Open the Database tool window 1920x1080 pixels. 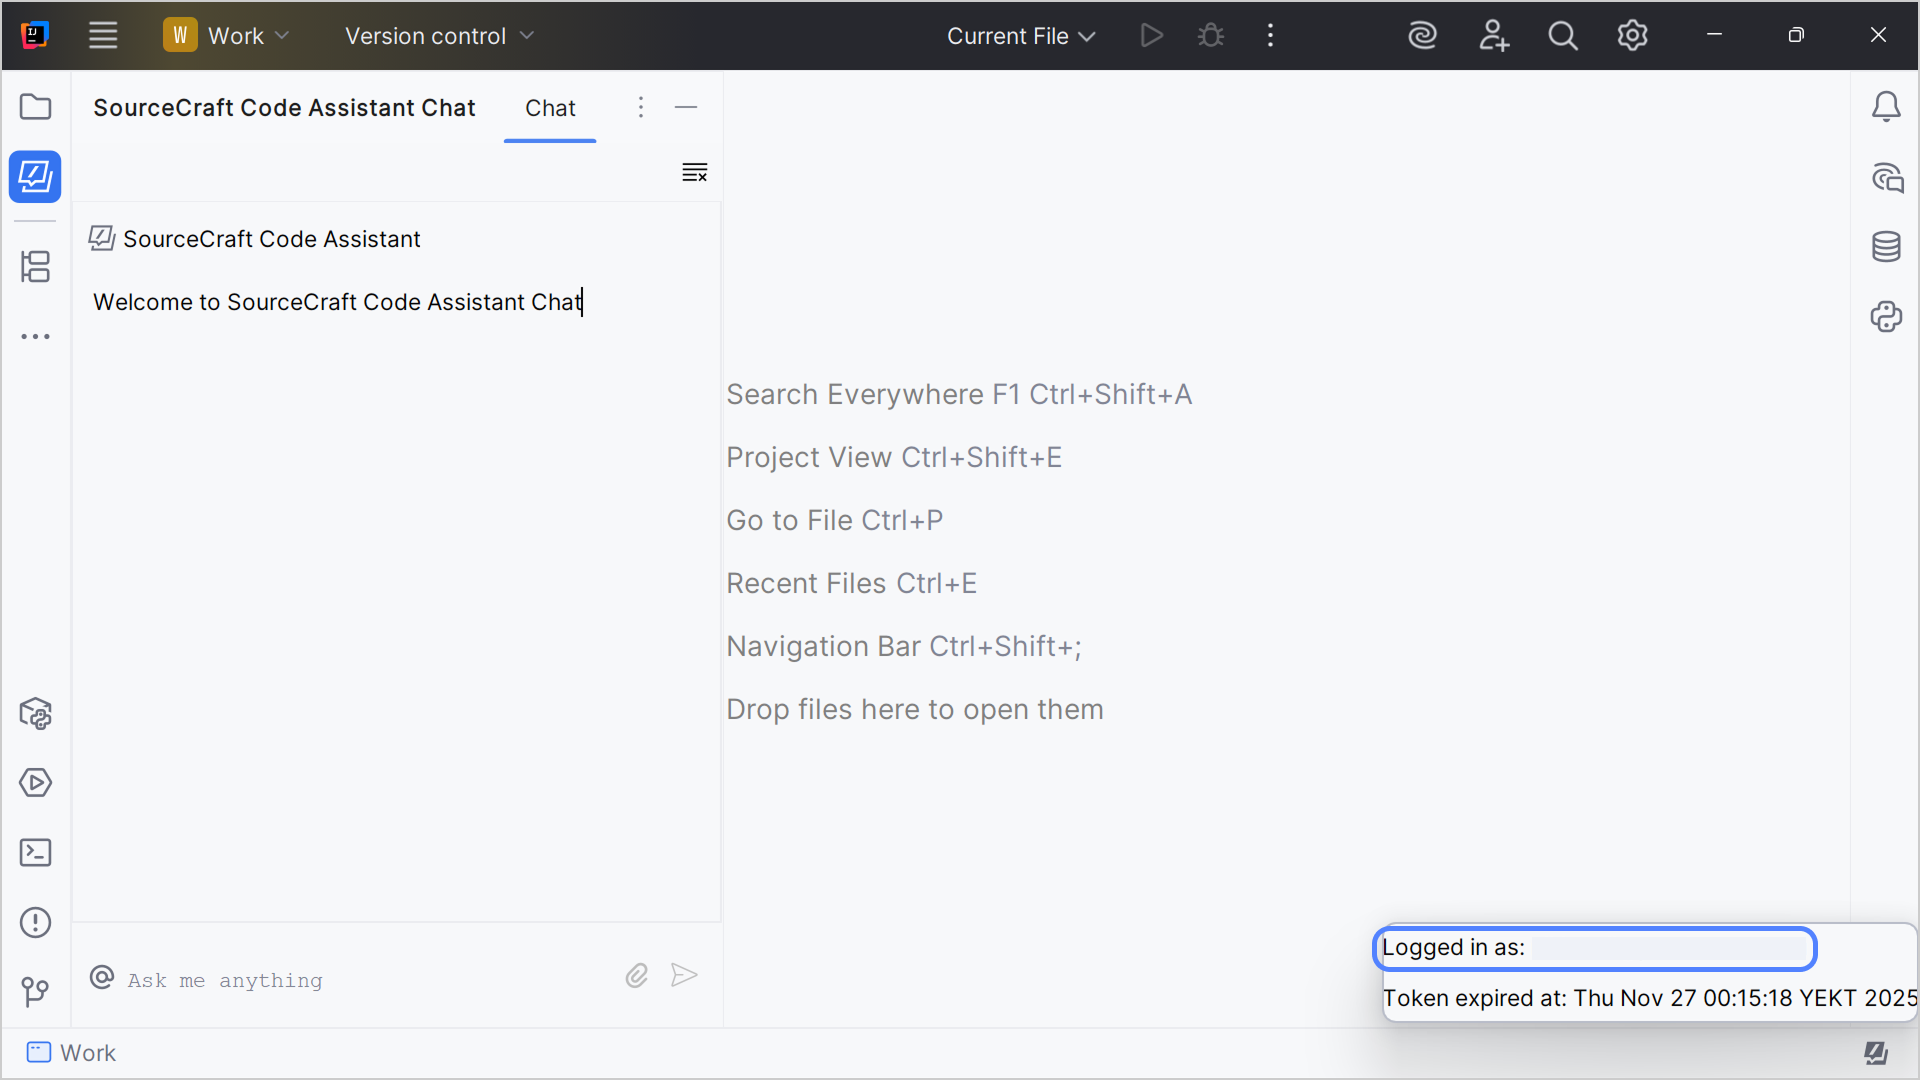coord(1886,247)
